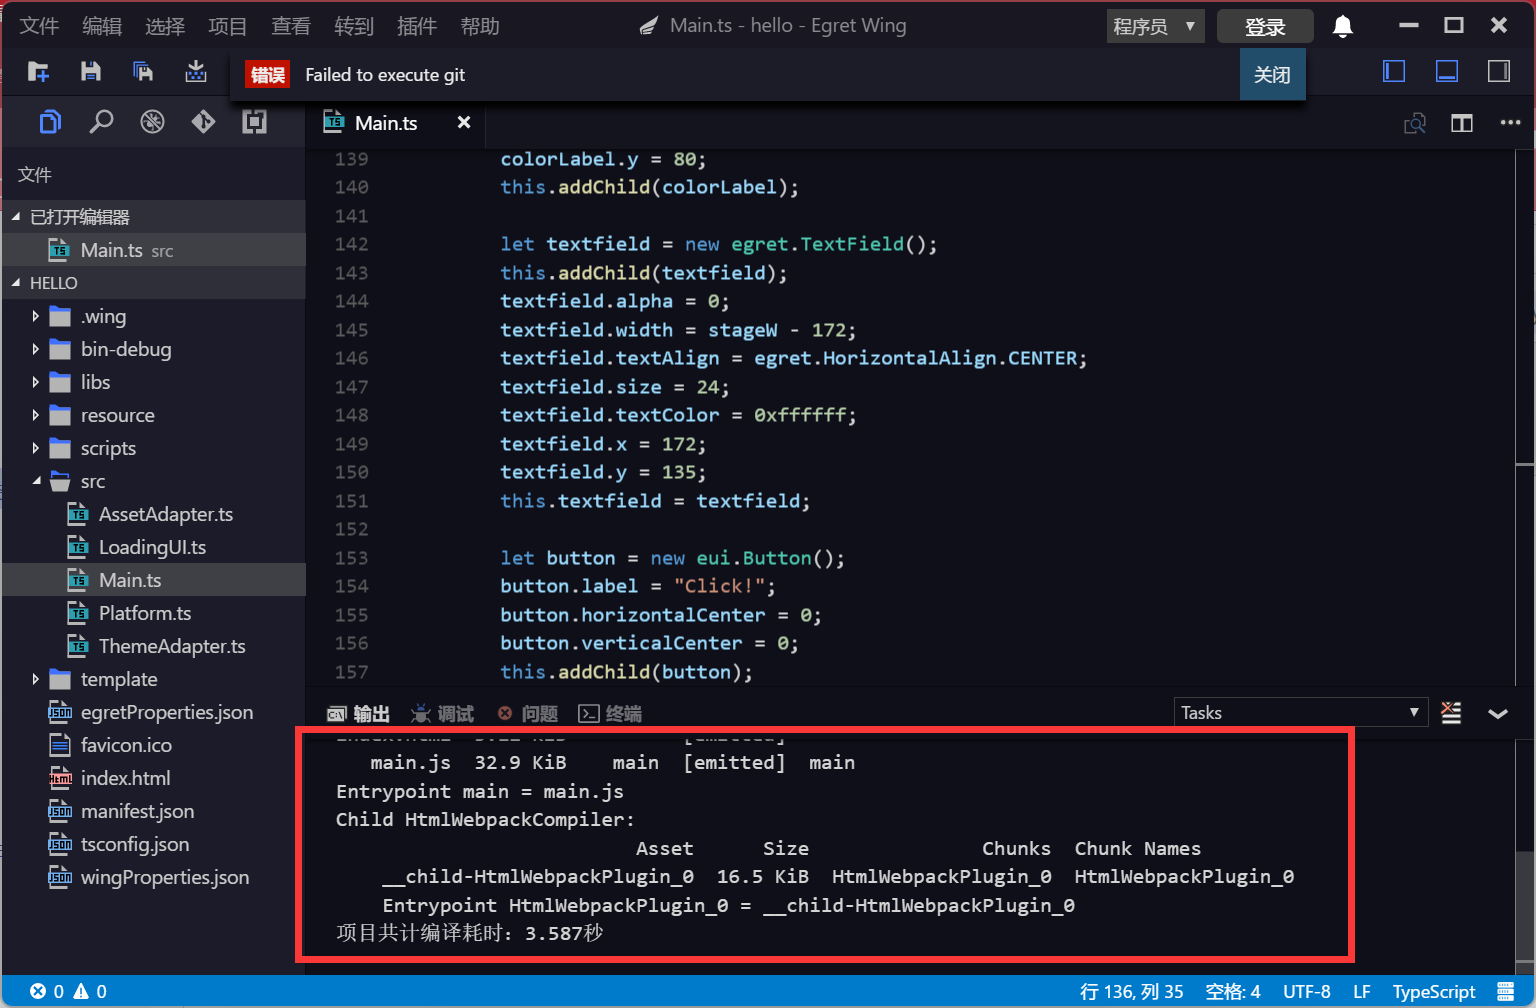Image resolution: width=1536 pixels, height=1008 pixels.
Task: Switch to the 问题 panel tab
Action: coord(528,713)
